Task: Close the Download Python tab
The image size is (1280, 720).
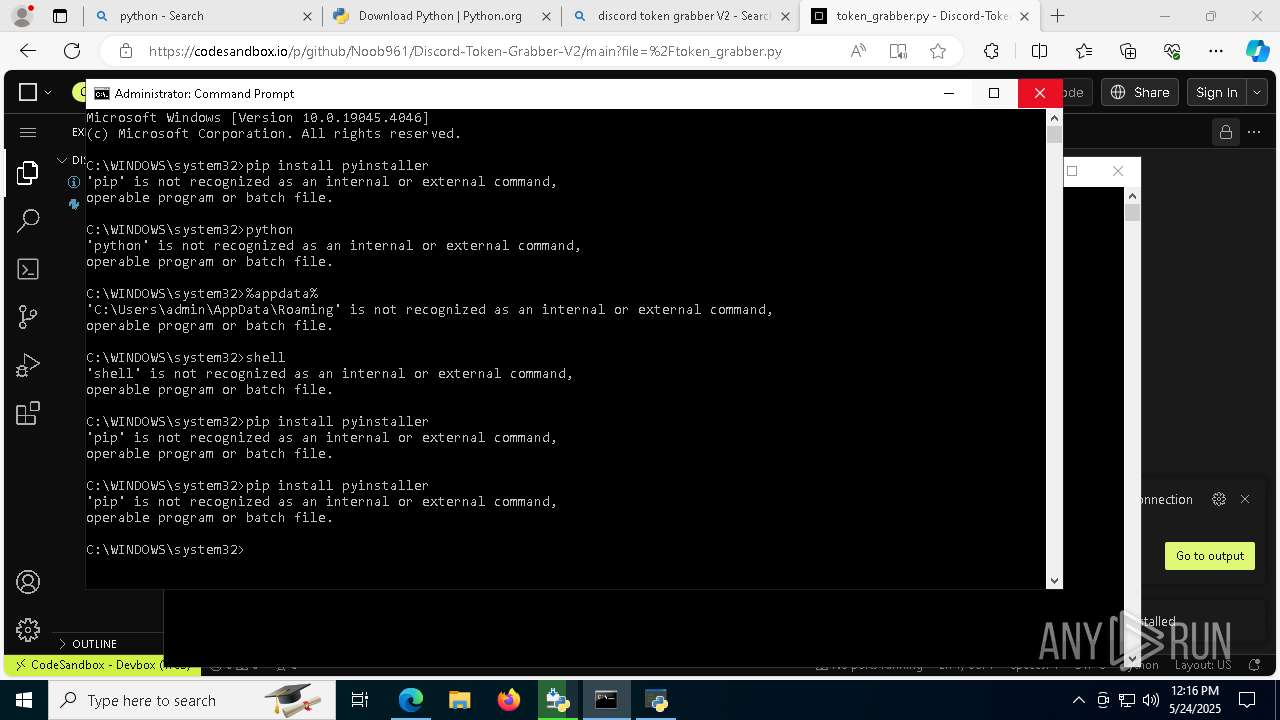Action: click(x=546, y=16)
